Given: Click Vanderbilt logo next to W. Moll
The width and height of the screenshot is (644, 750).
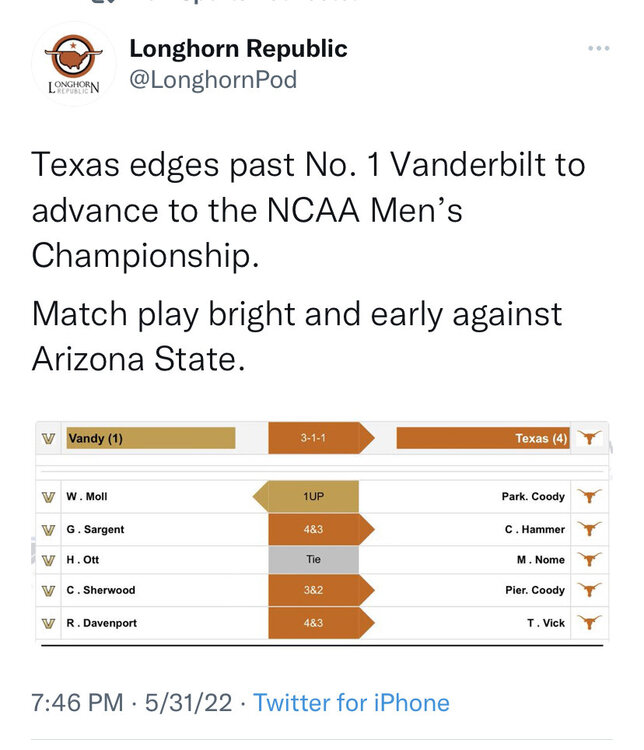Looking at the screenshot, I should 47,497.
